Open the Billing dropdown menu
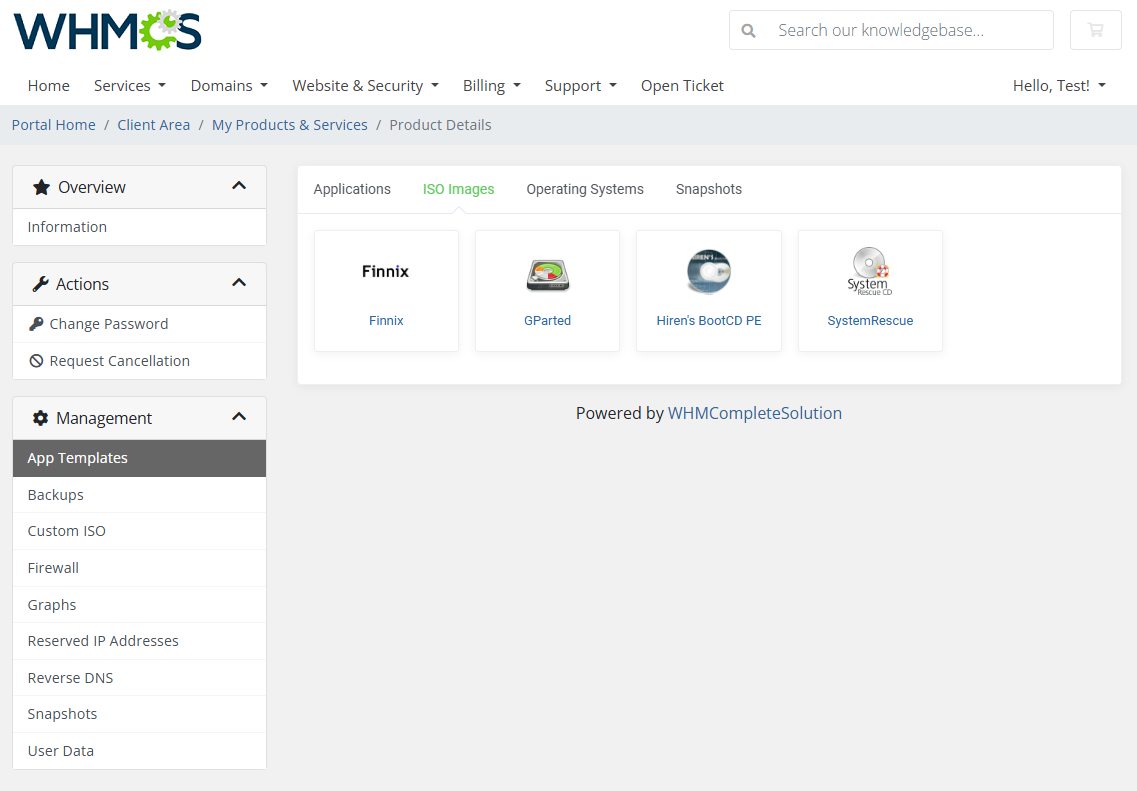 pos(492,86)
